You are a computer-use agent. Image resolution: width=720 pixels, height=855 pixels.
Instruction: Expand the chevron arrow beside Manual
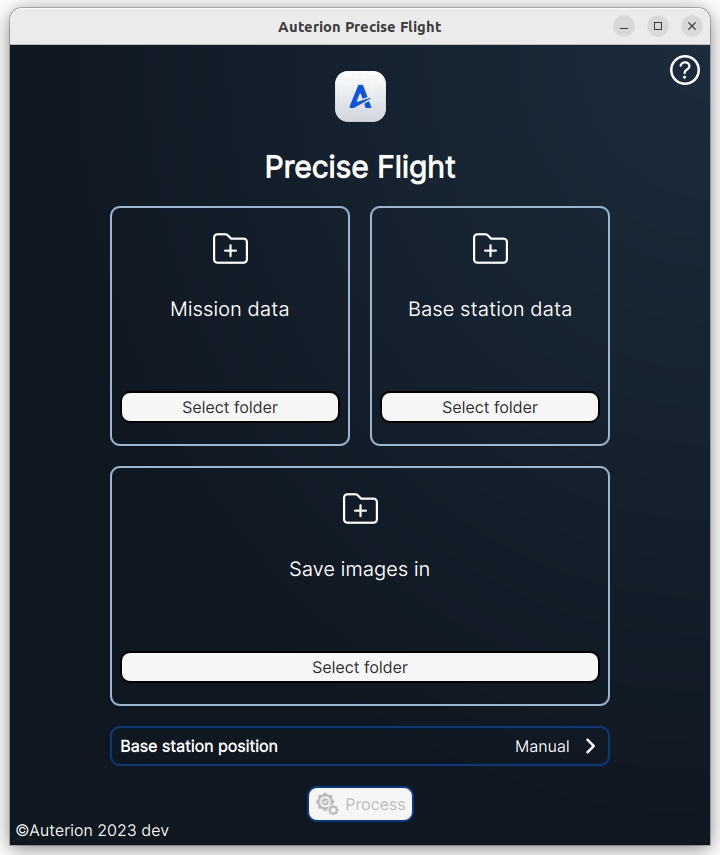(590, 746)
